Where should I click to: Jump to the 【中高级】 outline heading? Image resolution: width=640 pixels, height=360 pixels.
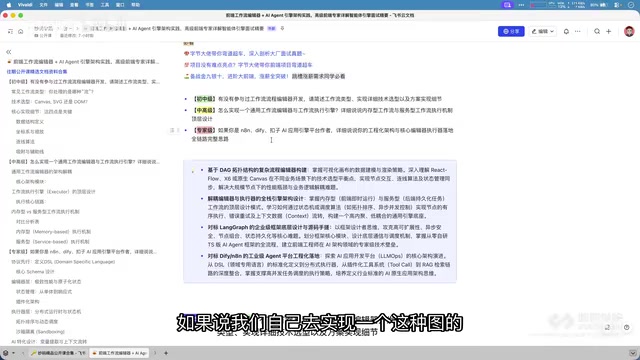[x=84, y=162]
